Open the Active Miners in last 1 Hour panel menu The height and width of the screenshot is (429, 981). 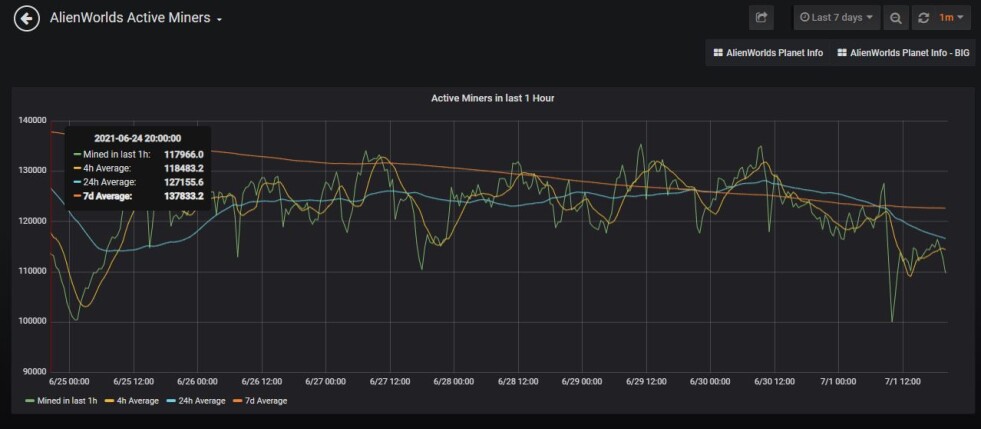tap(492, 98)
